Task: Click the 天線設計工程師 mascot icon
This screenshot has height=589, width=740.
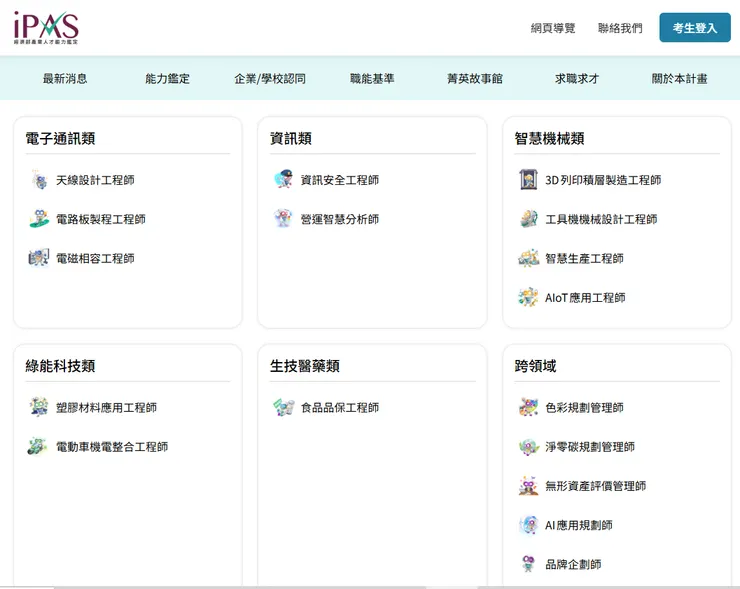Action: (39, 180)
